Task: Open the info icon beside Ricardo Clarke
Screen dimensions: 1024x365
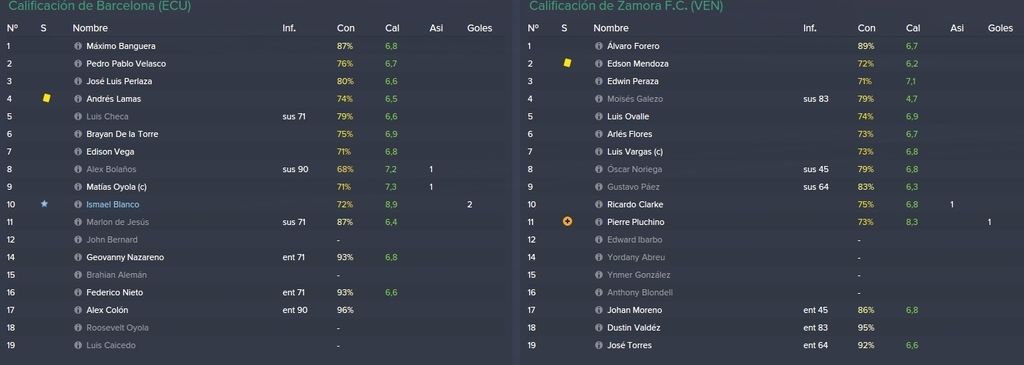Action: [599, 204]
